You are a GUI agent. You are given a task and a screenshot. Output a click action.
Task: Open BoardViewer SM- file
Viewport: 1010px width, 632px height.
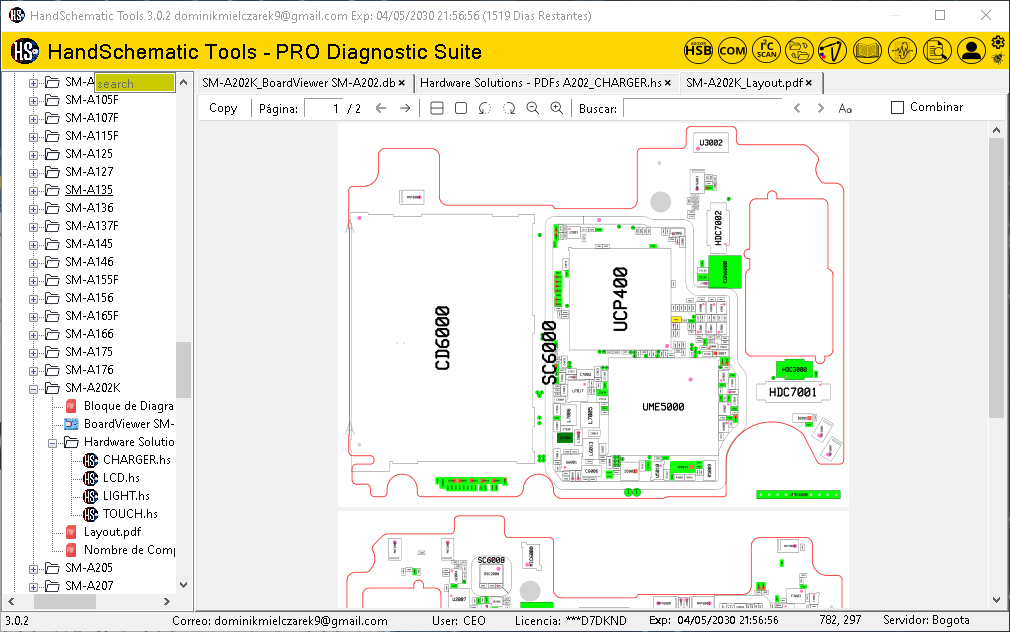128,424
